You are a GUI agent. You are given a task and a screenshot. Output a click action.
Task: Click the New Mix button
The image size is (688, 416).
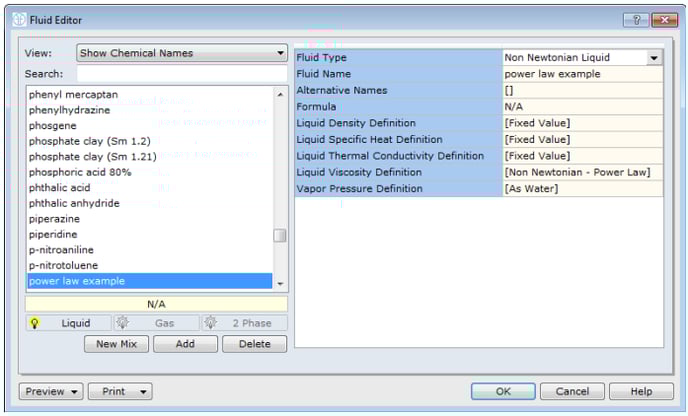coord(116,344)
